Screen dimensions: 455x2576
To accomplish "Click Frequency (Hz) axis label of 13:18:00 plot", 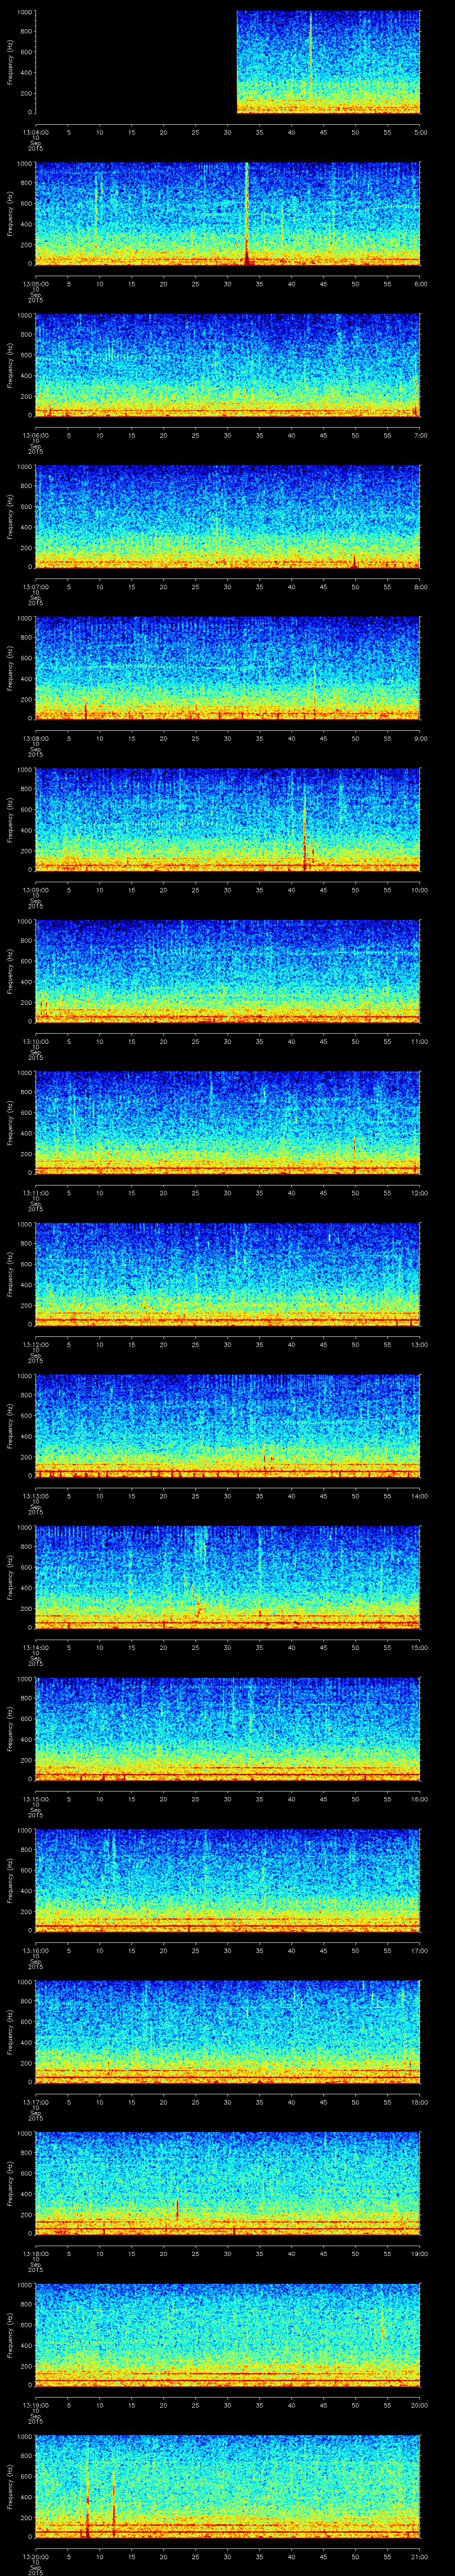I will pos(10,2183).
